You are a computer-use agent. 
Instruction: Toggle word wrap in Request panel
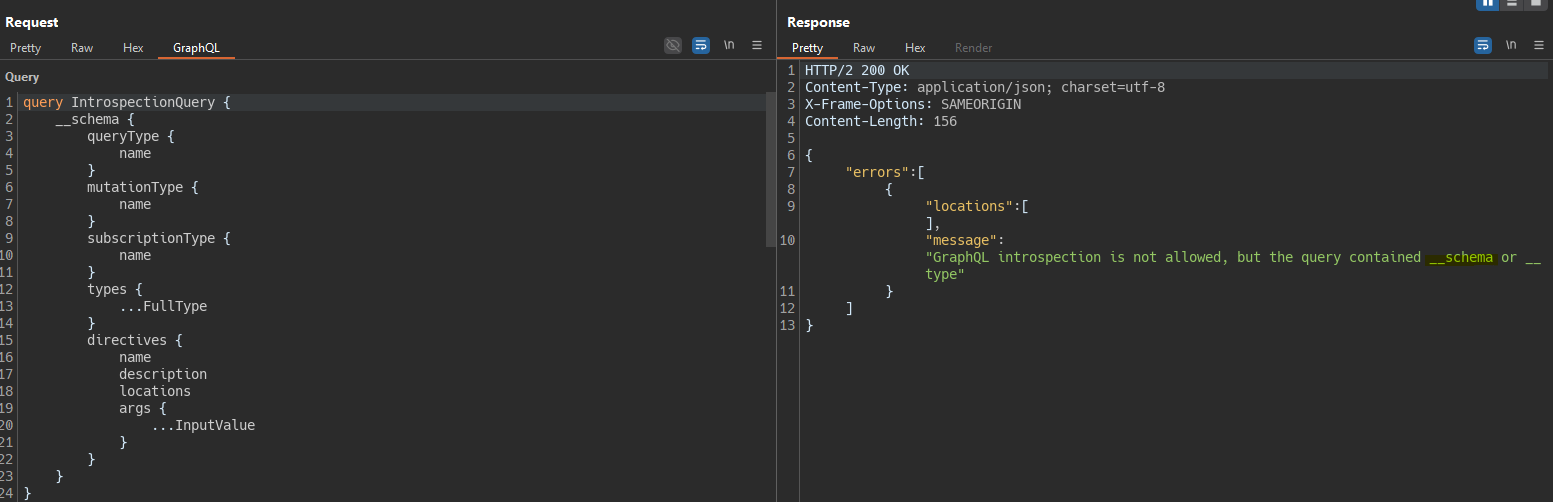pos(701,45)
